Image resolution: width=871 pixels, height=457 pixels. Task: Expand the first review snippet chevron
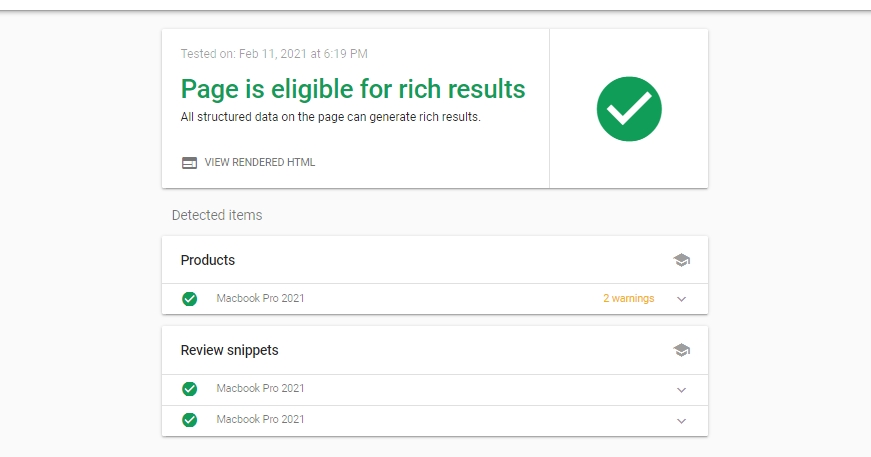(x=682, y=390)
